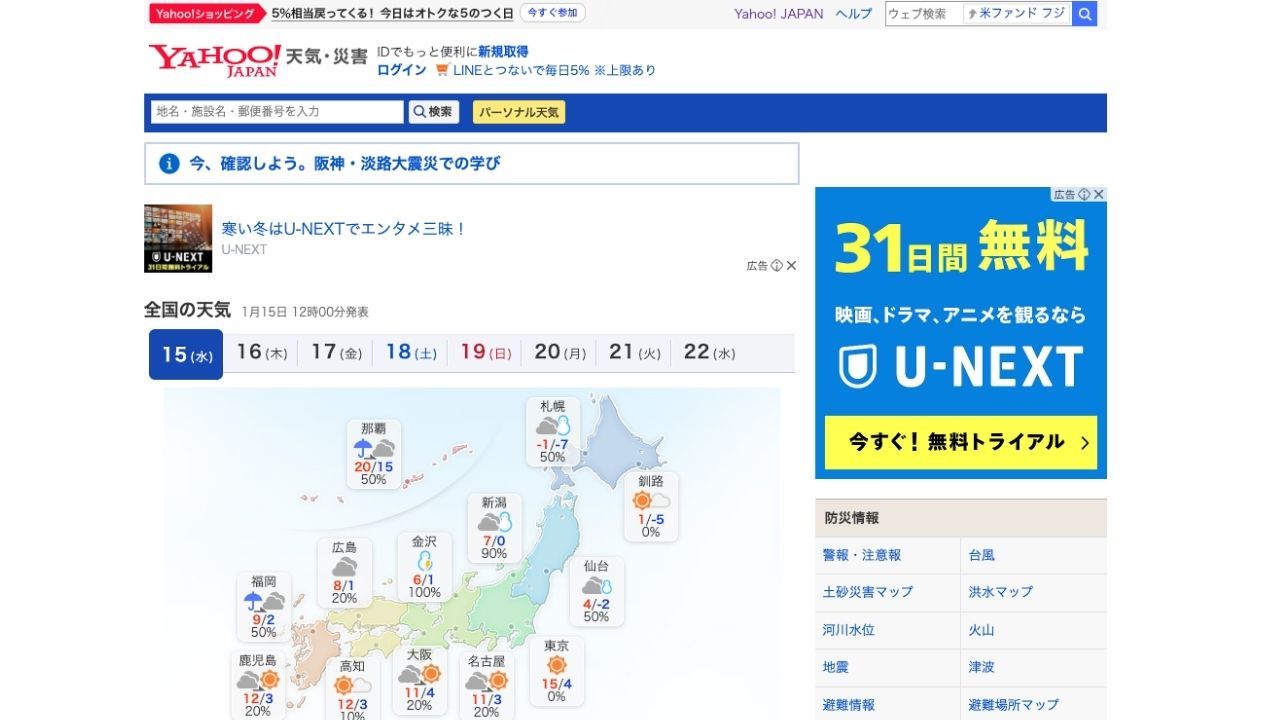Open the 地震 link

point(836,667)
